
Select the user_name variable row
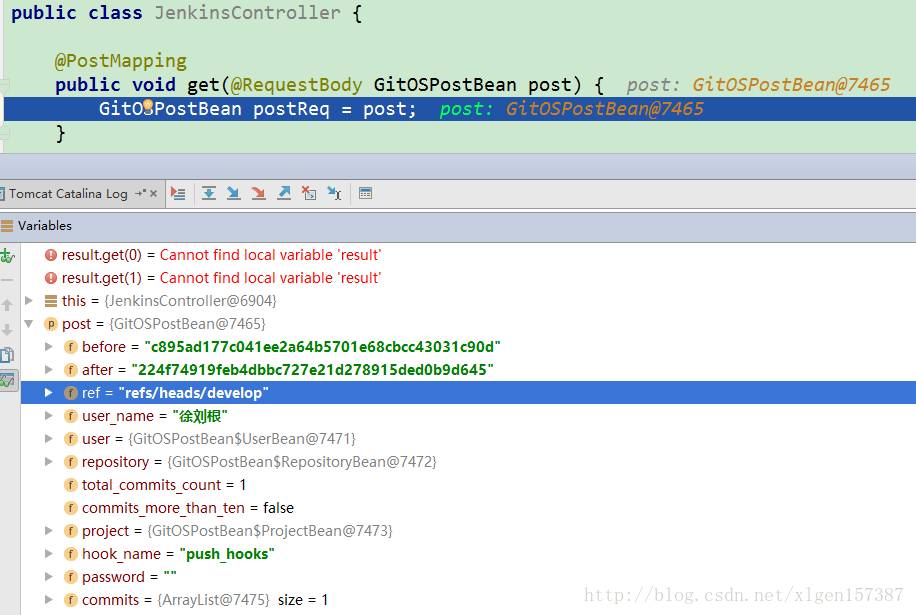[468, 416]
